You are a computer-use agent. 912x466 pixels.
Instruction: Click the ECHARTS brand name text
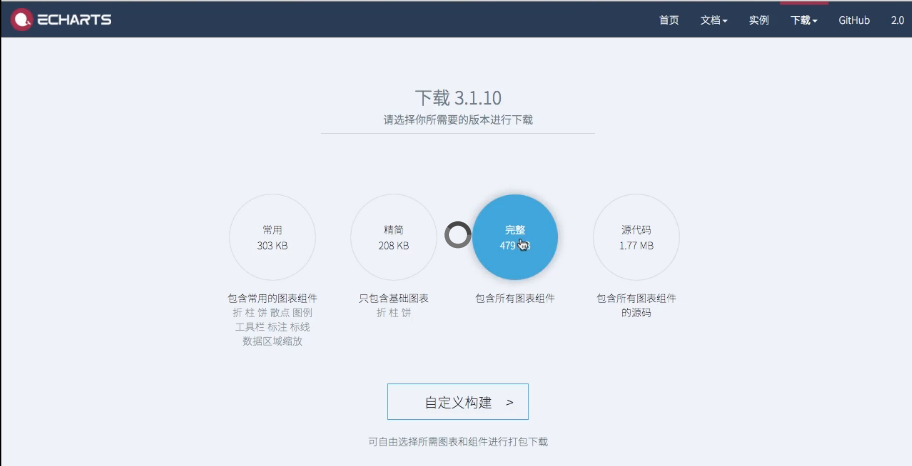click(74, 20)
